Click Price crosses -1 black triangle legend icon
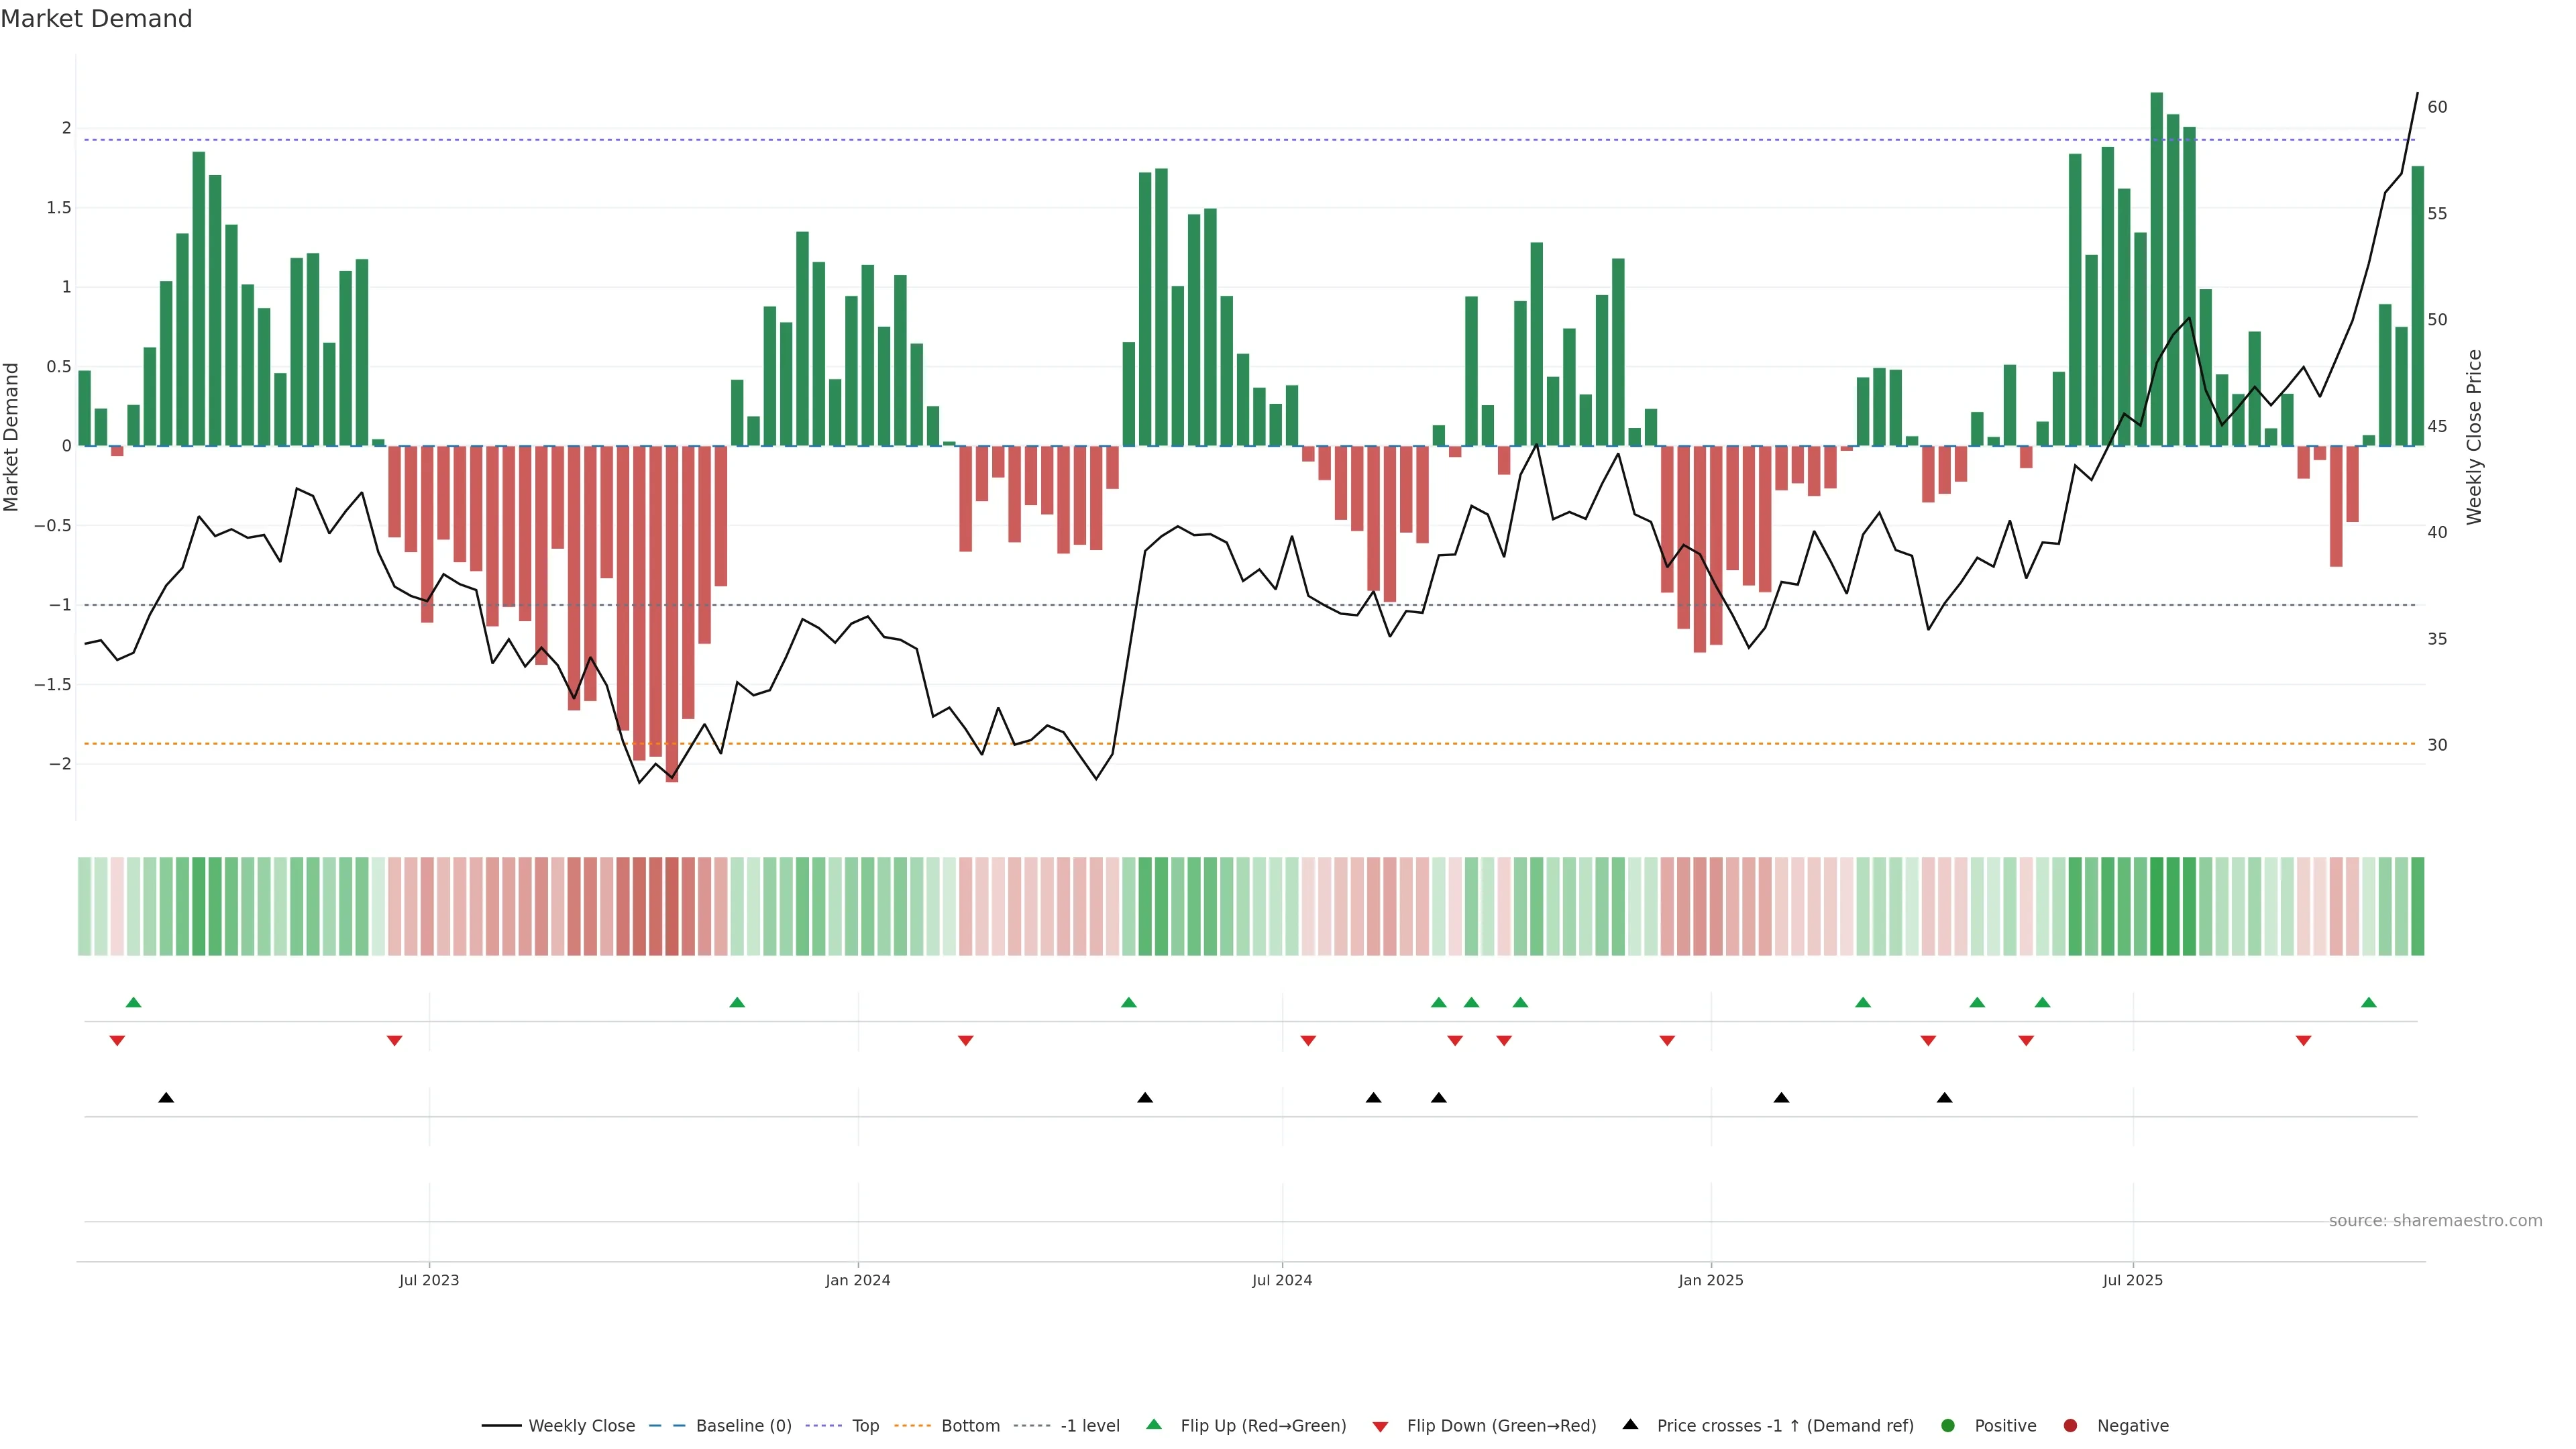 pyautogui.click(x=1630, y=1425)
